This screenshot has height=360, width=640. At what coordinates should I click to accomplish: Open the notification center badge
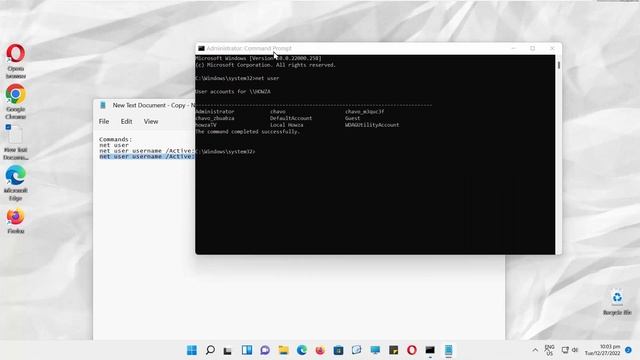628,350
